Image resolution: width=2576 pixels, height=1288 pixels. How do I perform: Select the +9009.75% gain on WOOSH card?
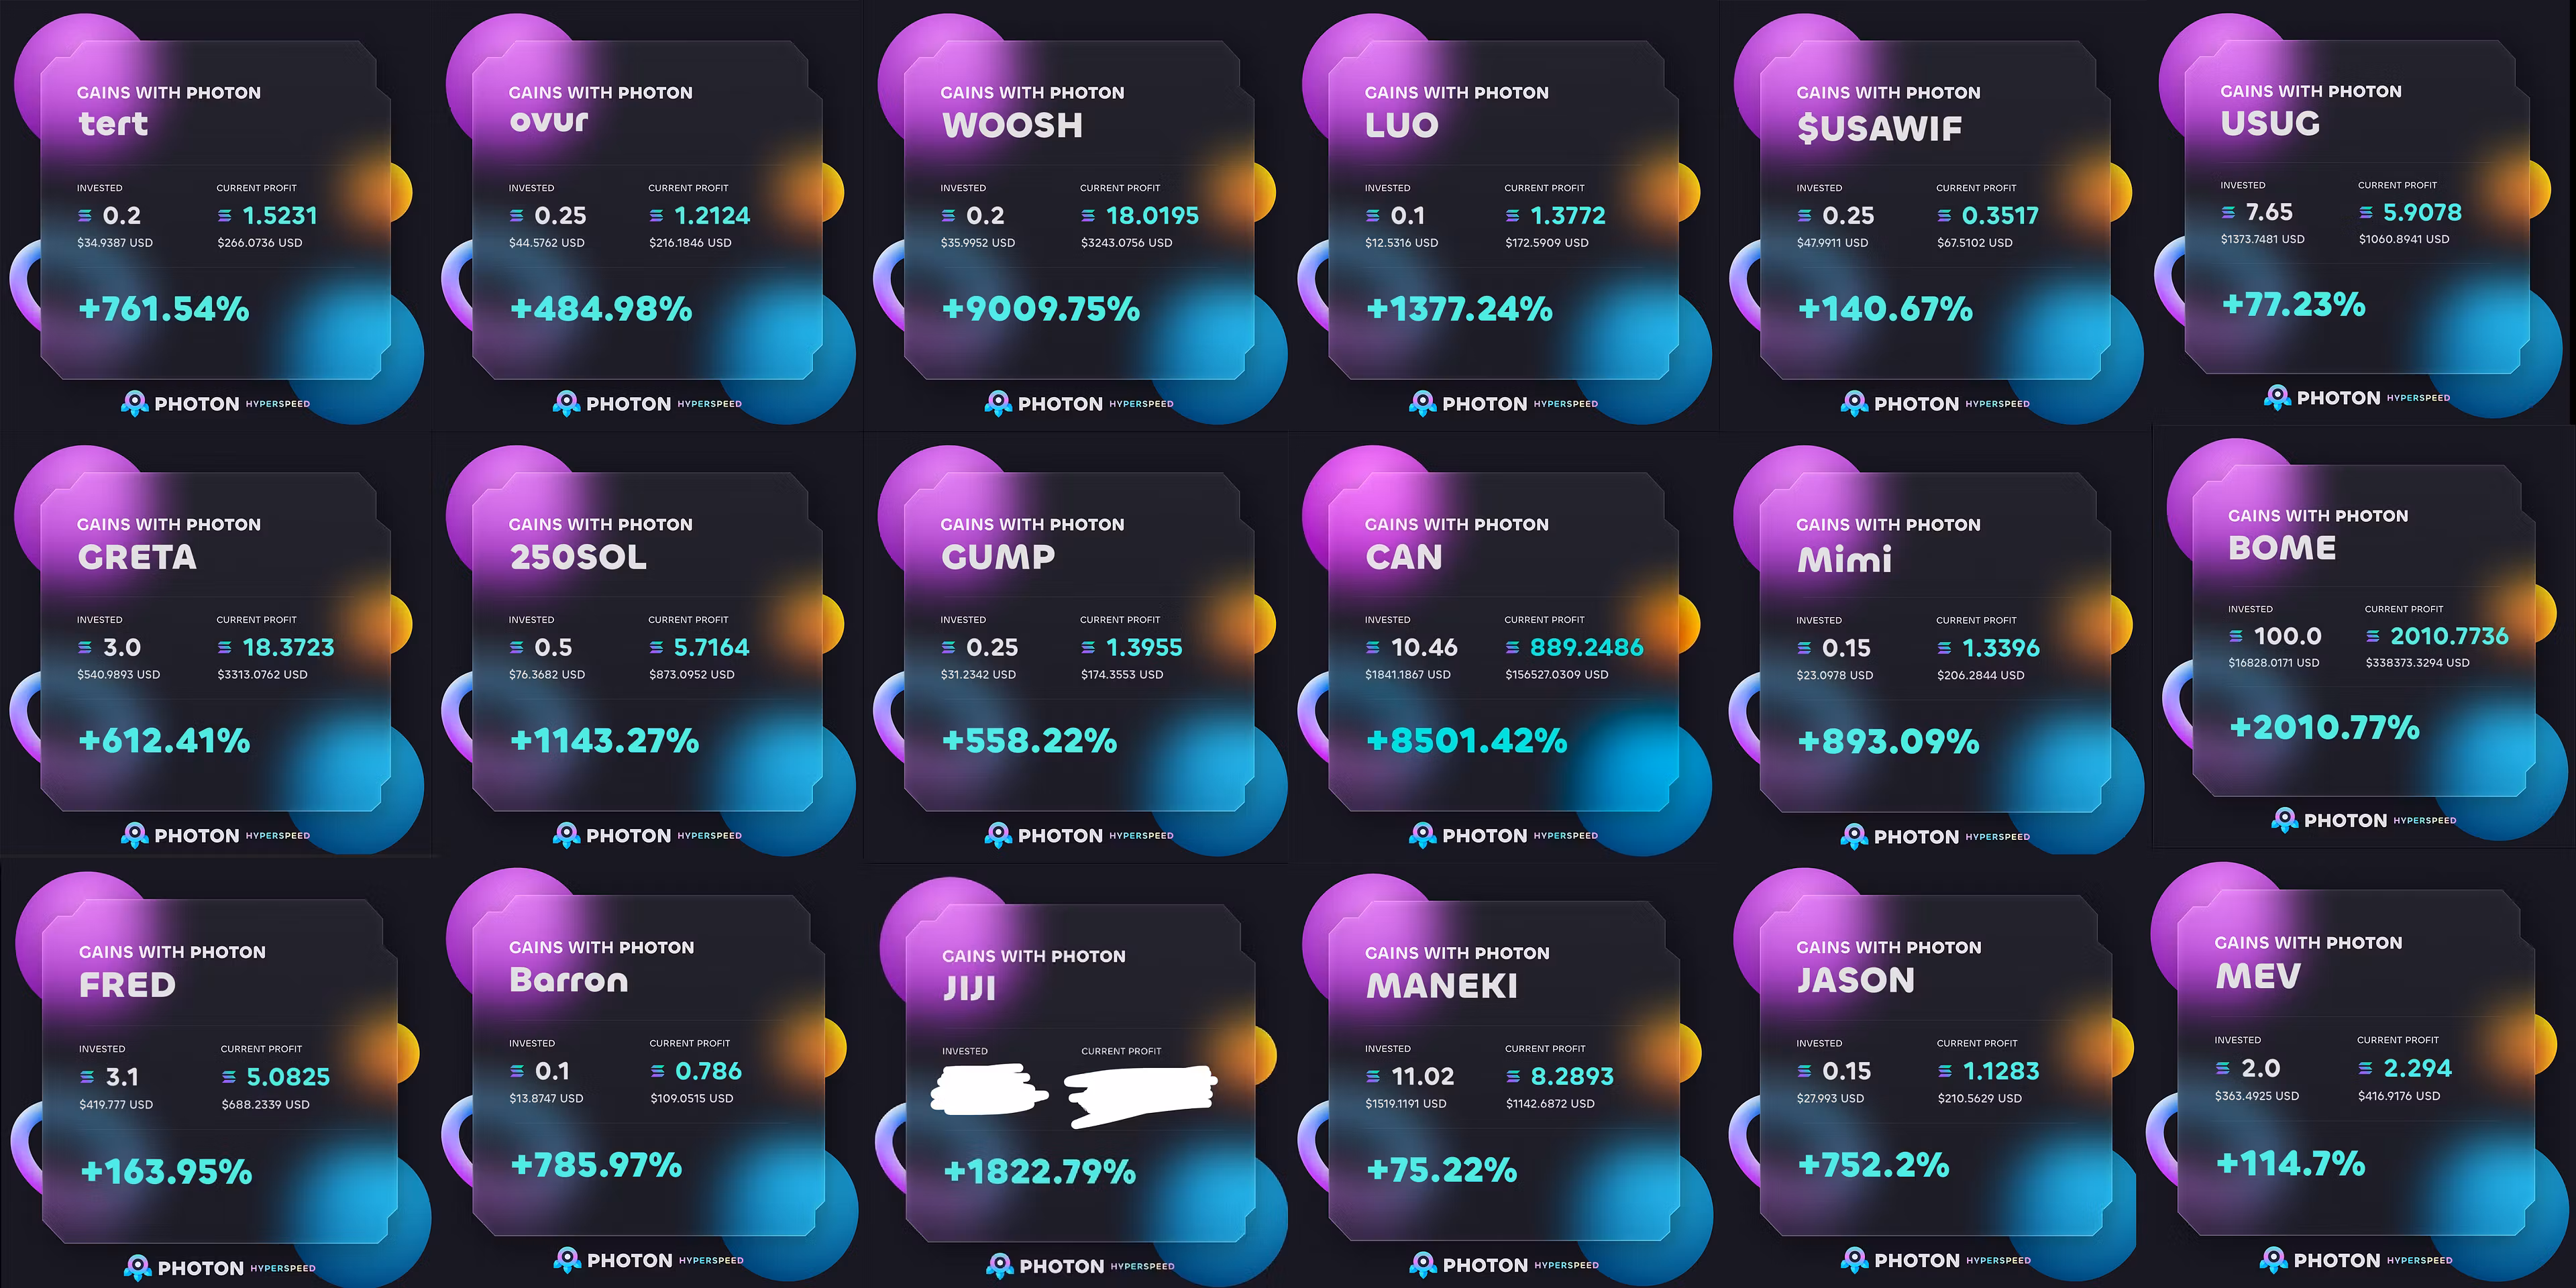tap(1040, 309)
